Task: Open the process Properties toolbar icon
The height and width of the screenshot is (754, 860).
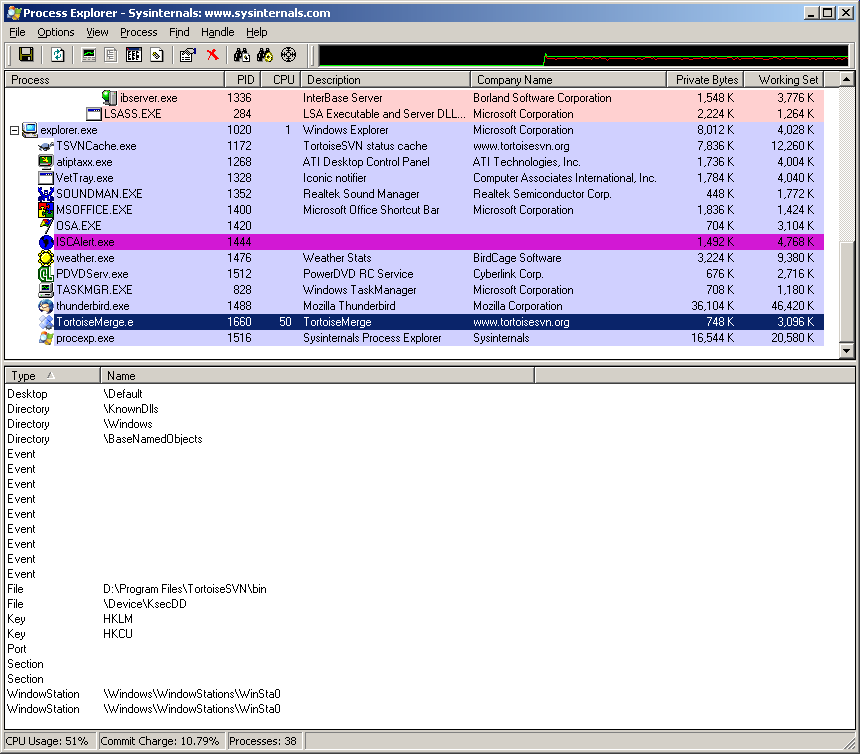Action: pos(188,54)
